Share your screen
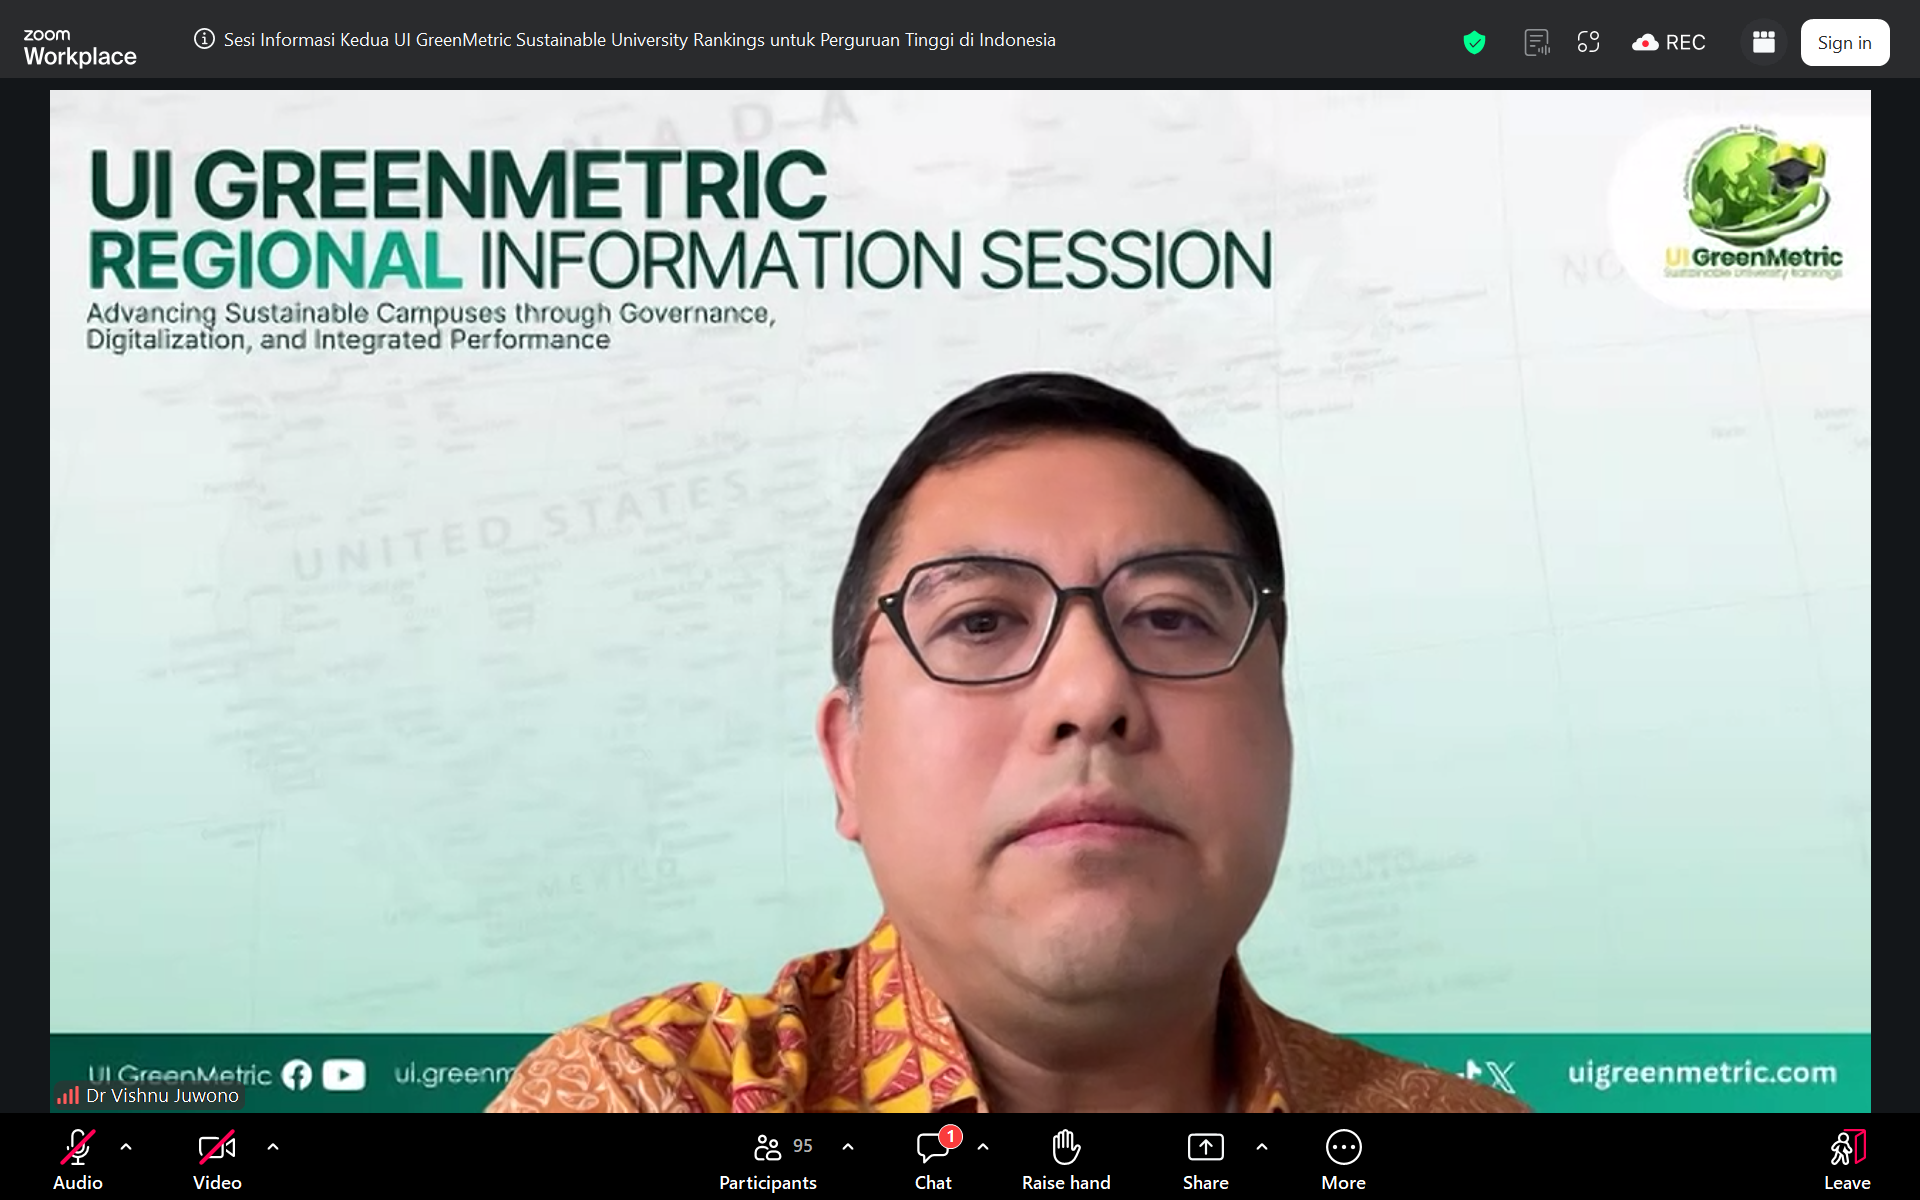1920x1200 pixels. 1205,1160
